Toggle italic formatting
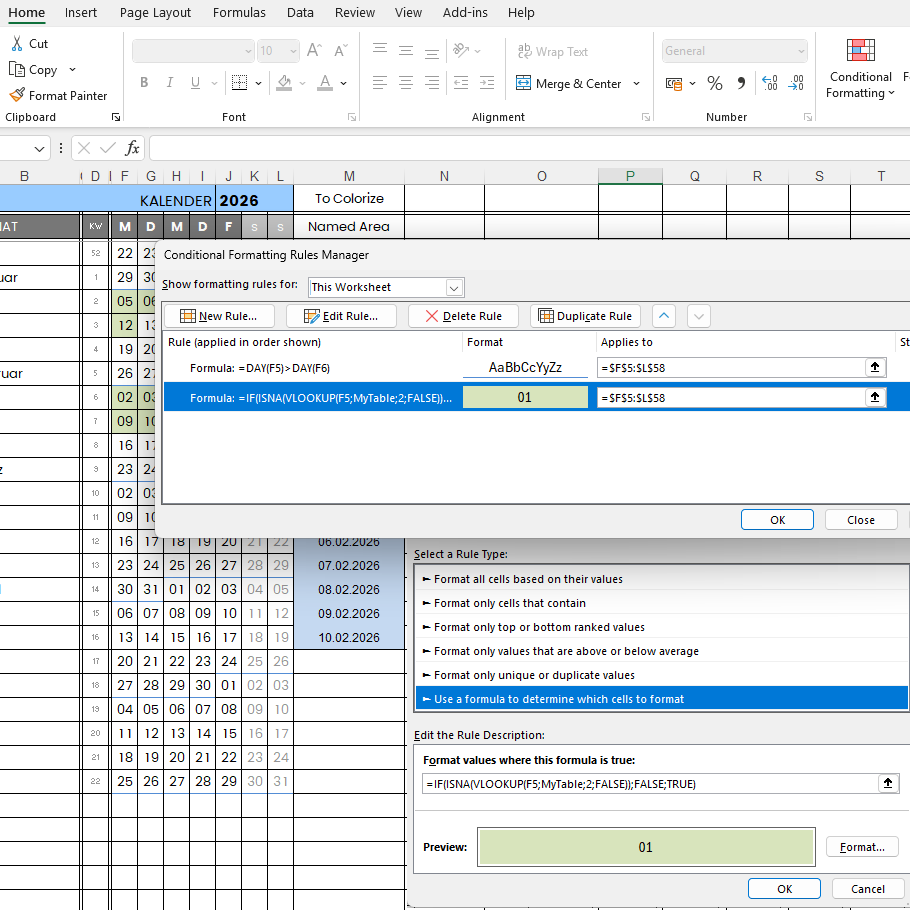 pos(170,83)
